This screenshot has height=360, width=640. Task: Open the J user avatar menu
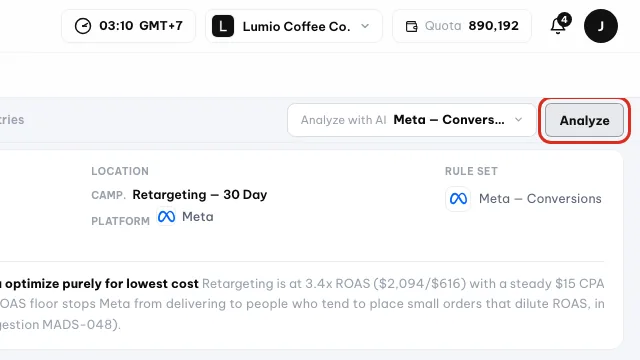[601, 26]
